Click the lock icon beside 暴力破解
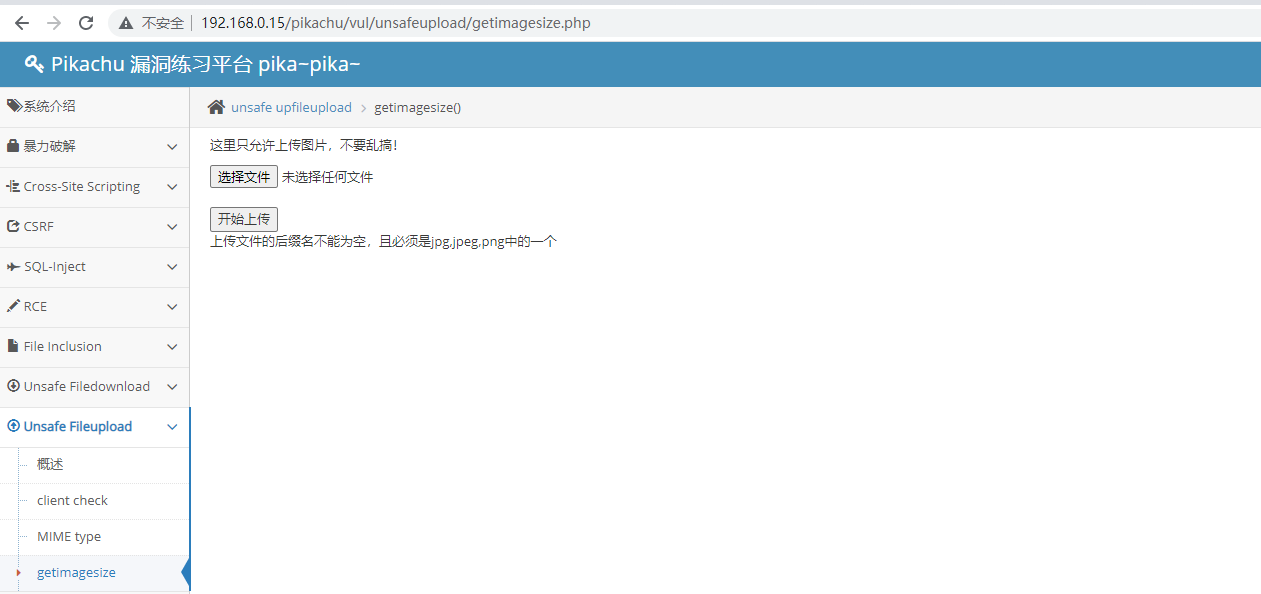The width and height of the screenshot is (1261, 594). pos(14,146)
